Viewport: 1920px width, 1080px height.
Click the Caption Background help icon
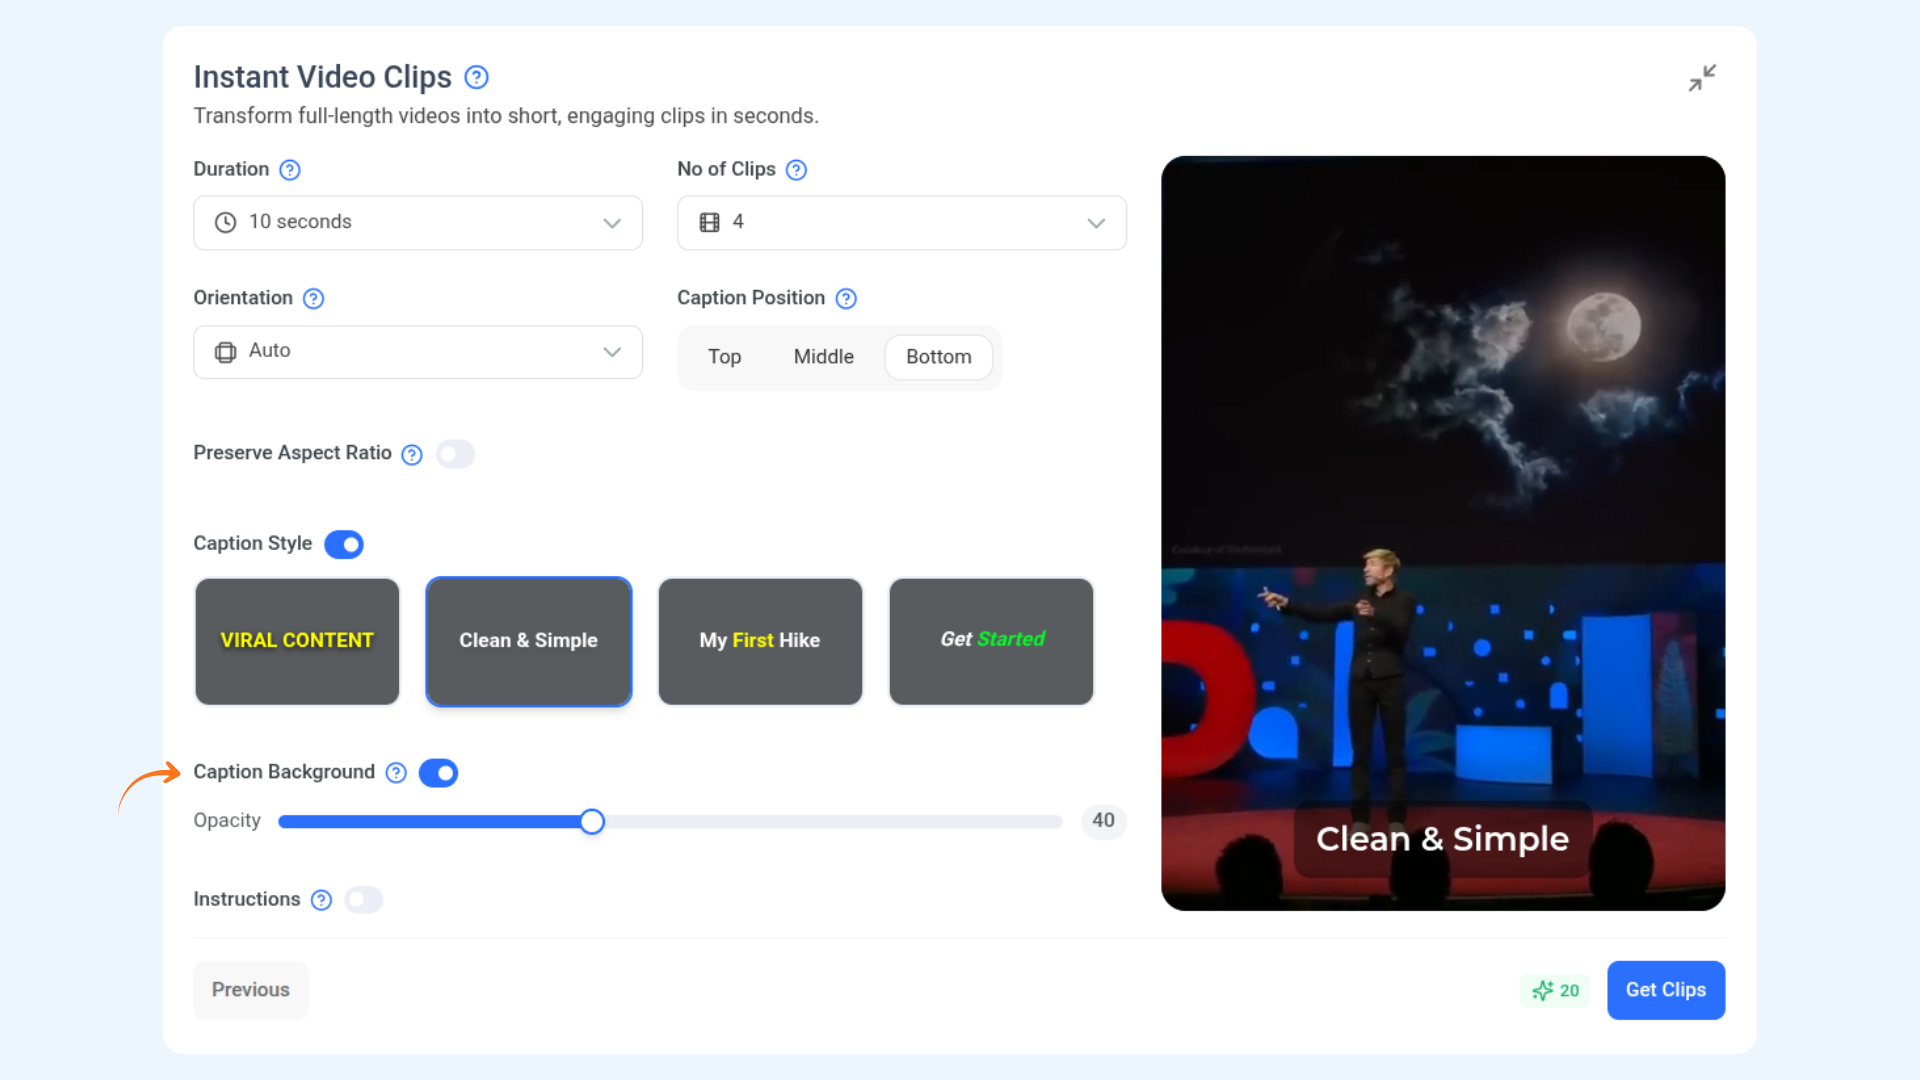tap(396, 773)
